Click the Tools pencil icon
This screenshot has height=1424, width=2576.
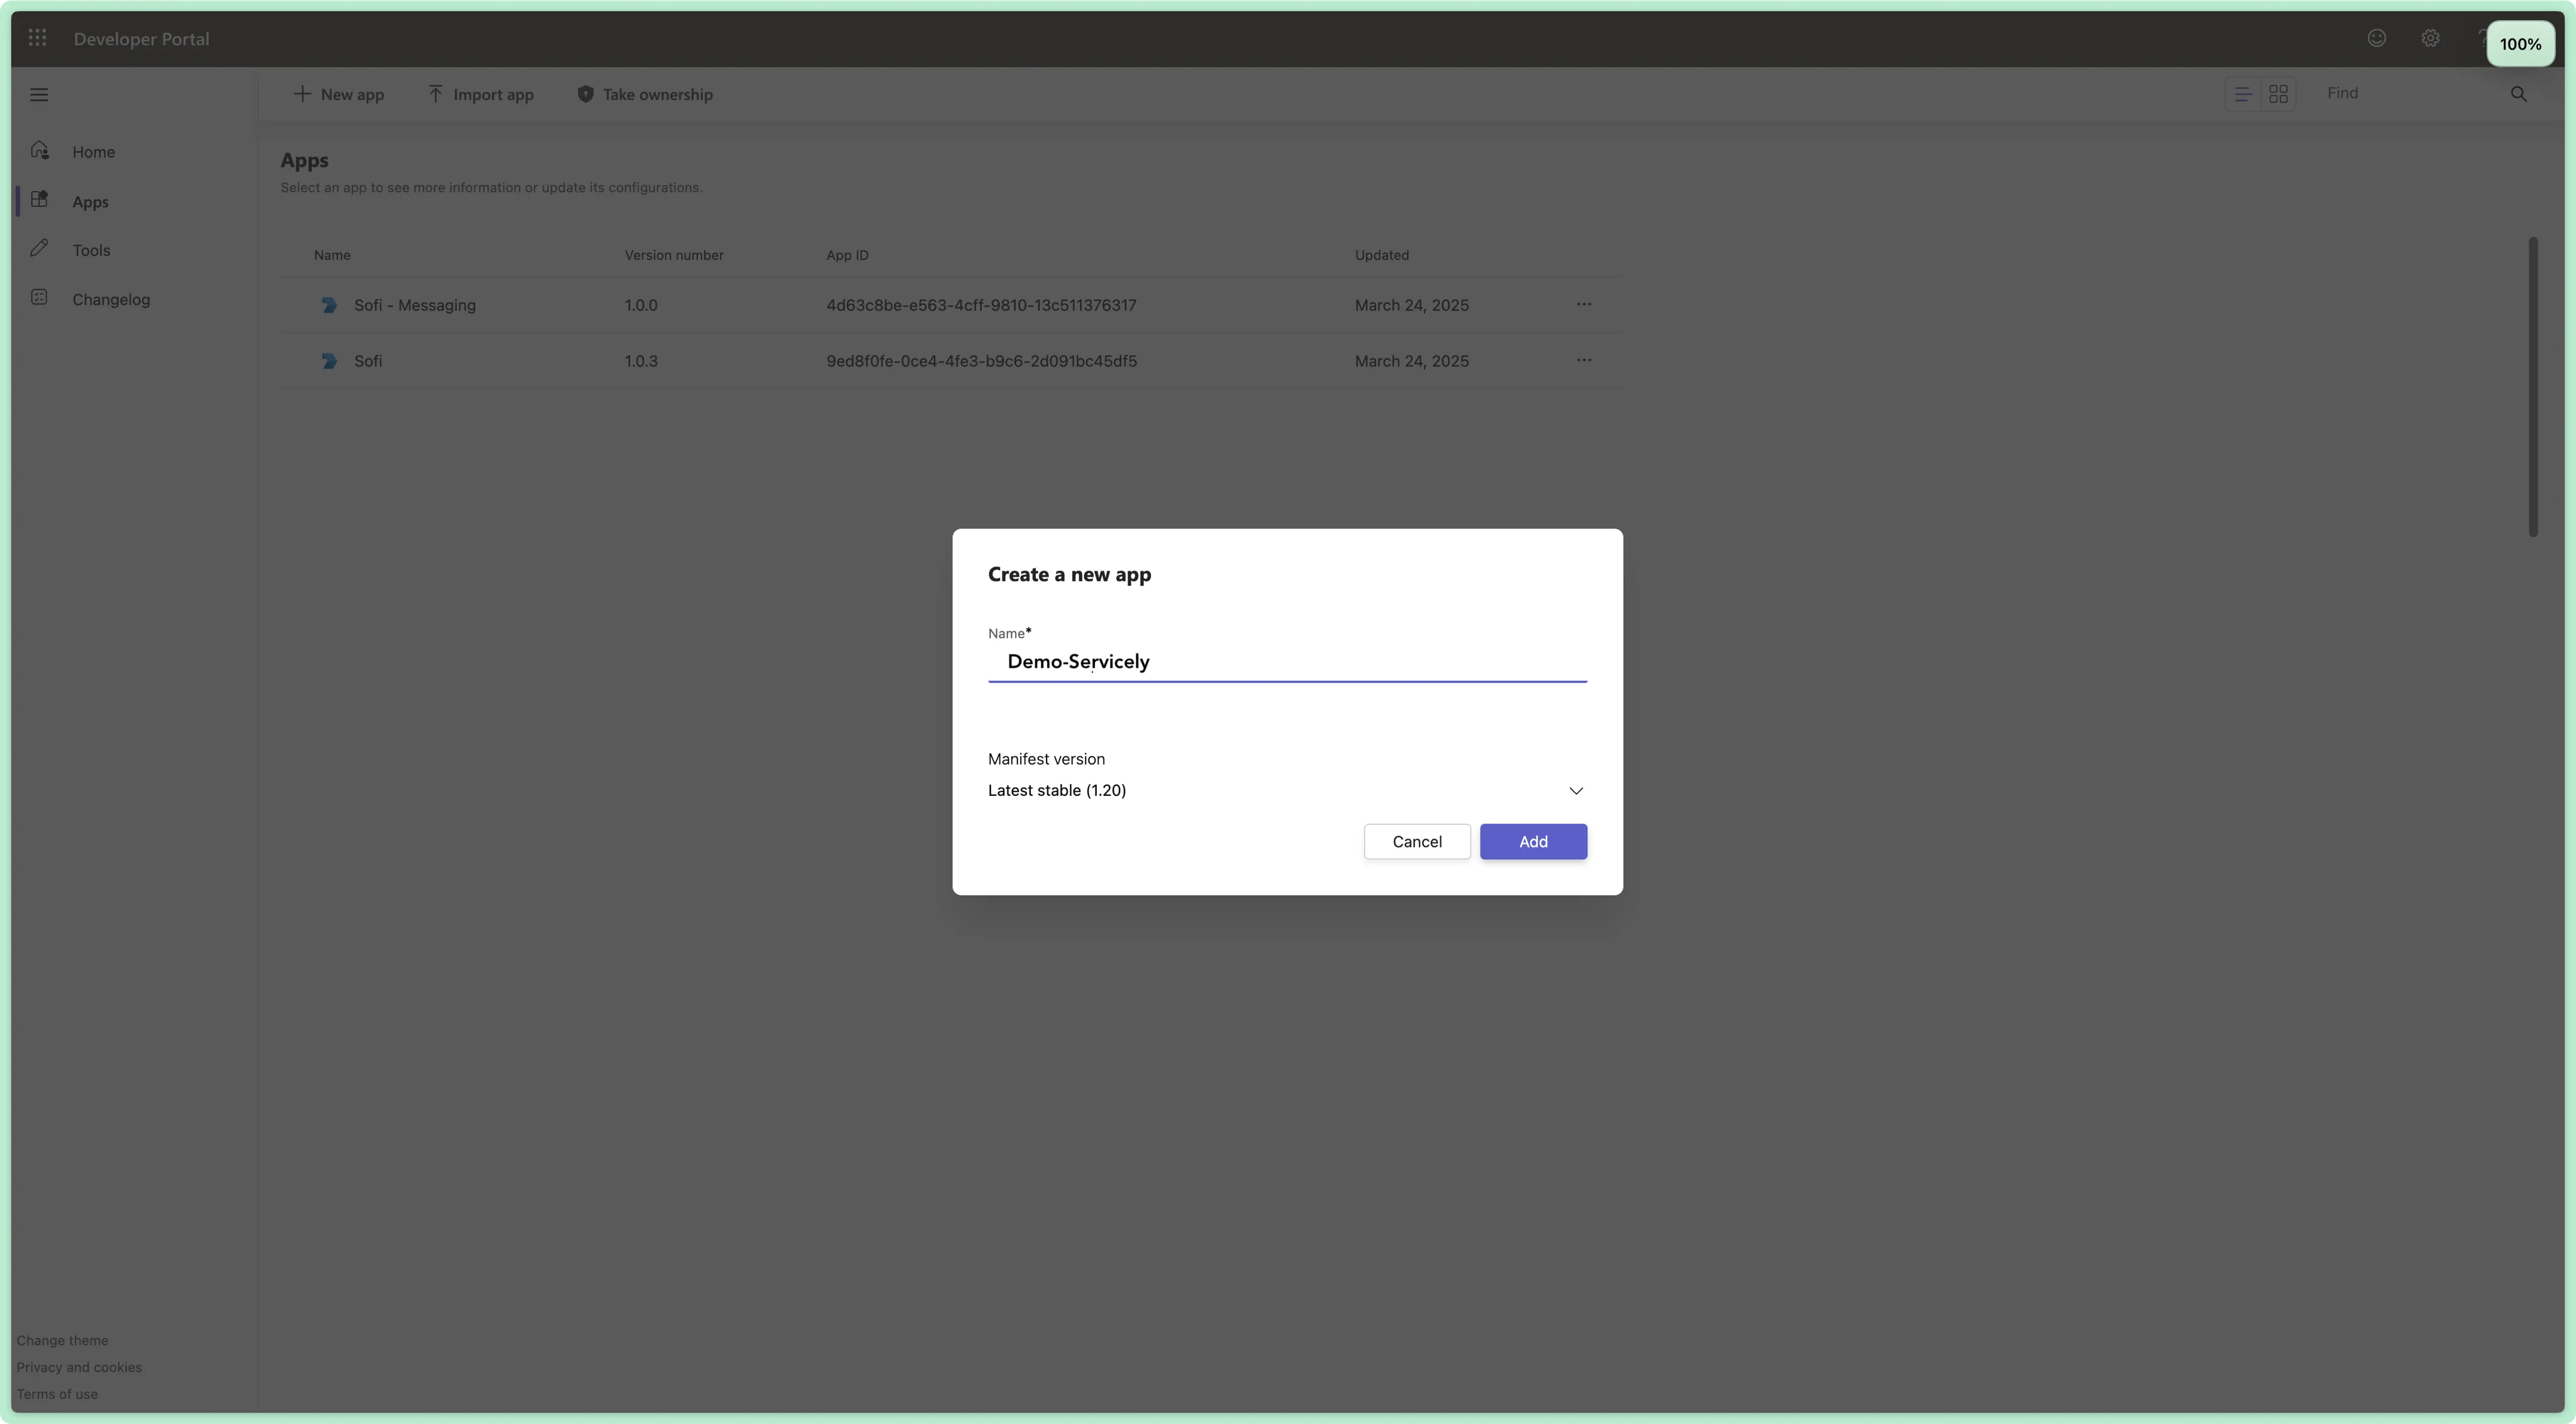[40, 248]
